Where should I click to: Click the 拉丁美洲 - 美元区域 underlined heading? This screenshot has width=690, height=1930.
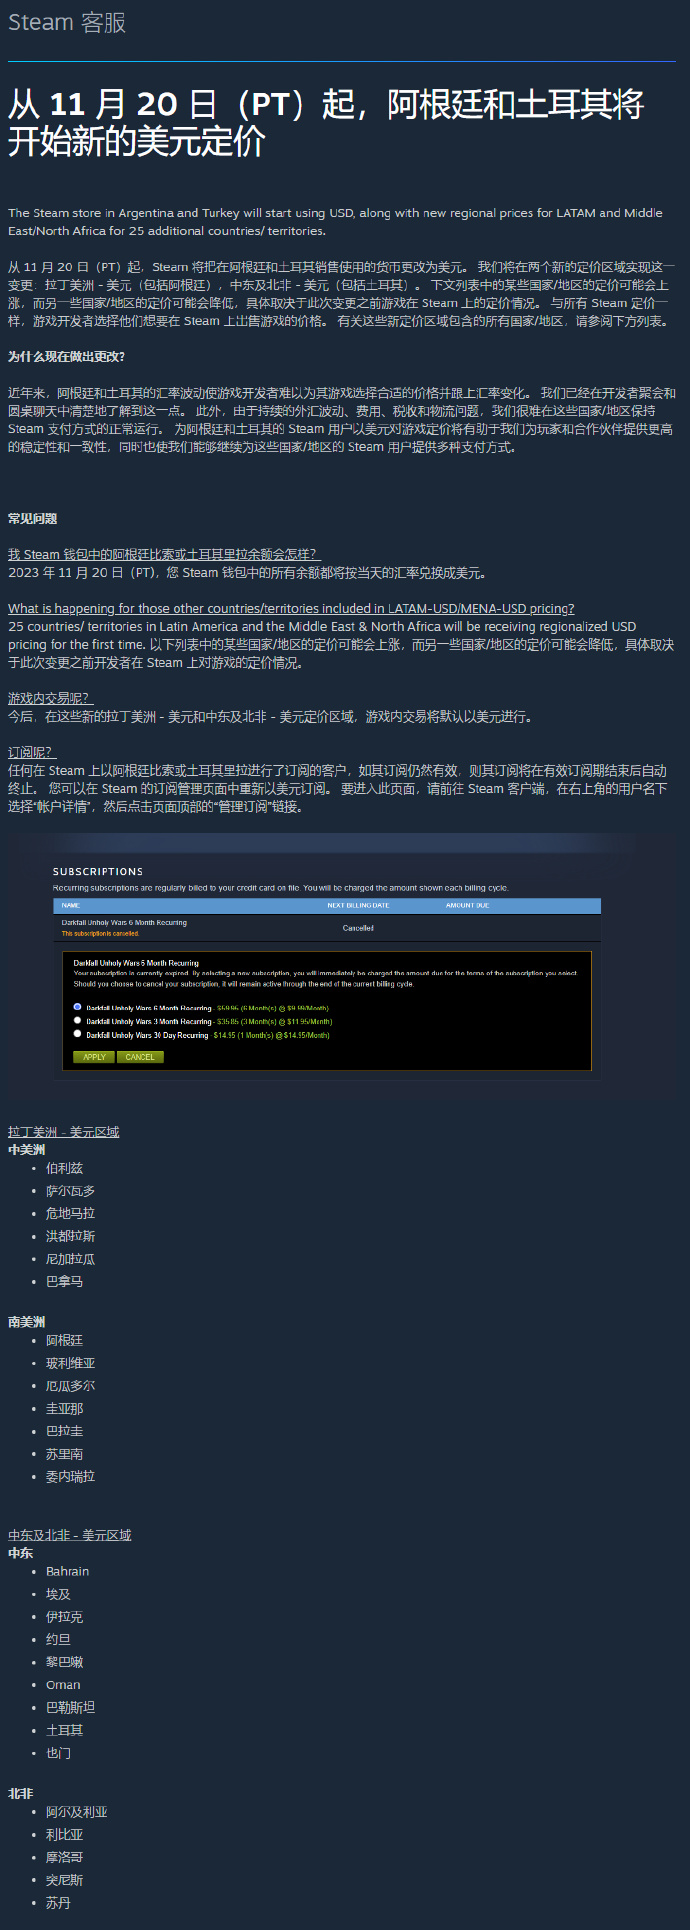pyautogui.click(x=64, y=1132)
